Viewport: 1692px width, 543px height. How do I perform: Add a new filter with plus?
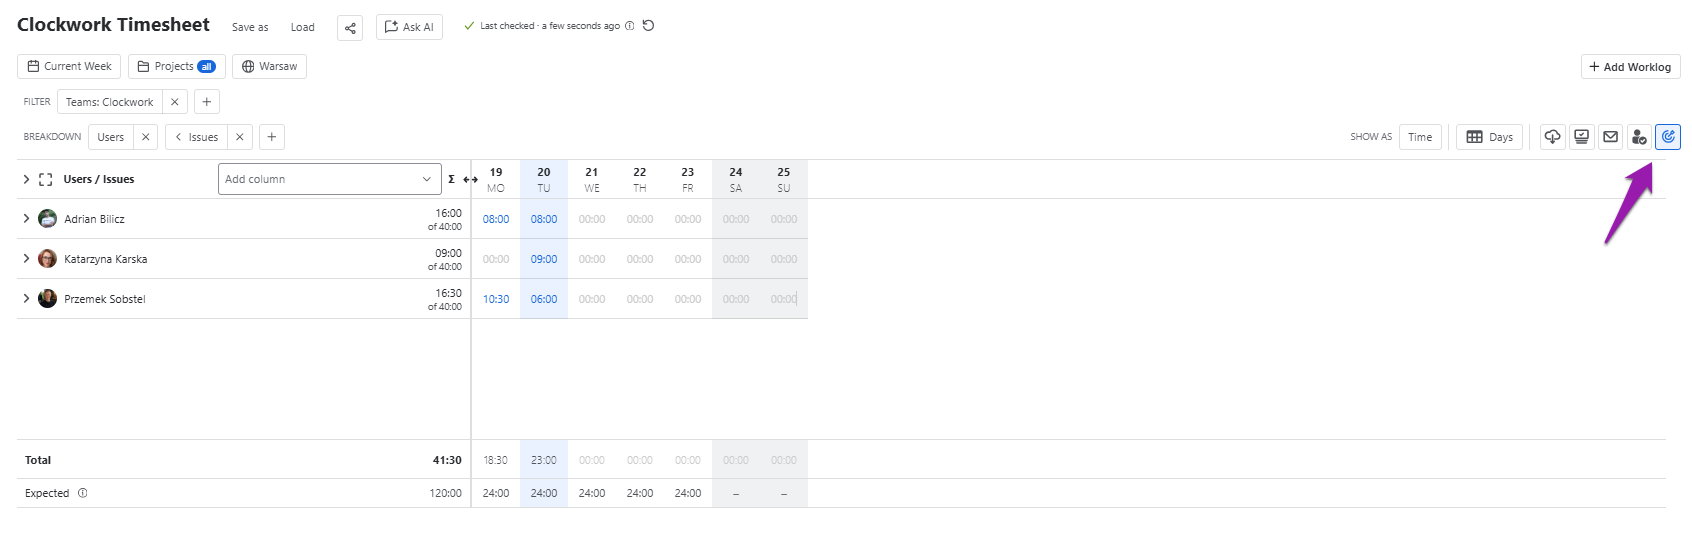(x=207, y=102)
